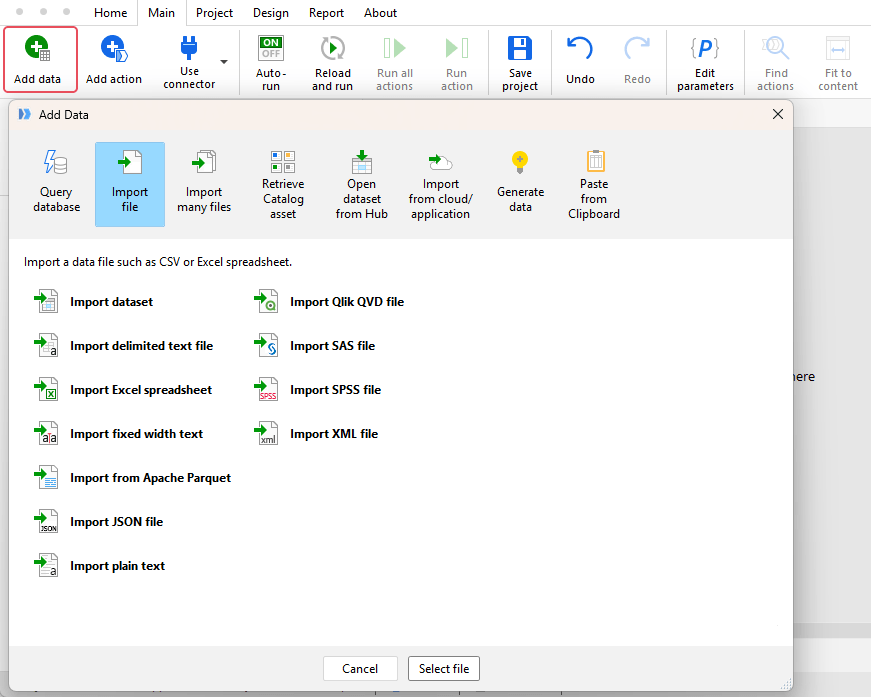Choose Import JSON file

tap(99, 522)
